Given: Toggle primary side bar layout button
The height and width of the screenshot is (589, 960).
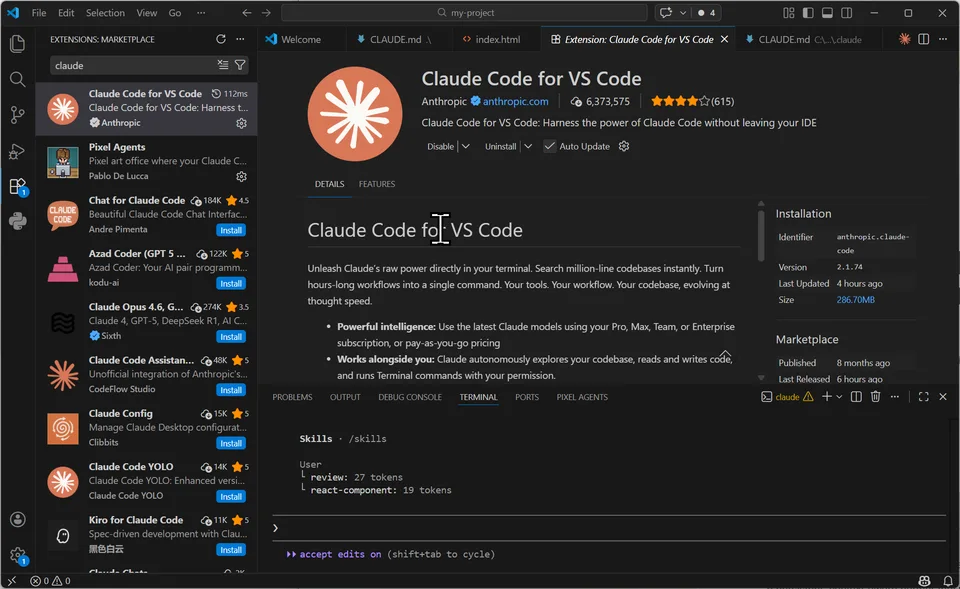Looking at the screenshot, I should (x=808, y=13).
